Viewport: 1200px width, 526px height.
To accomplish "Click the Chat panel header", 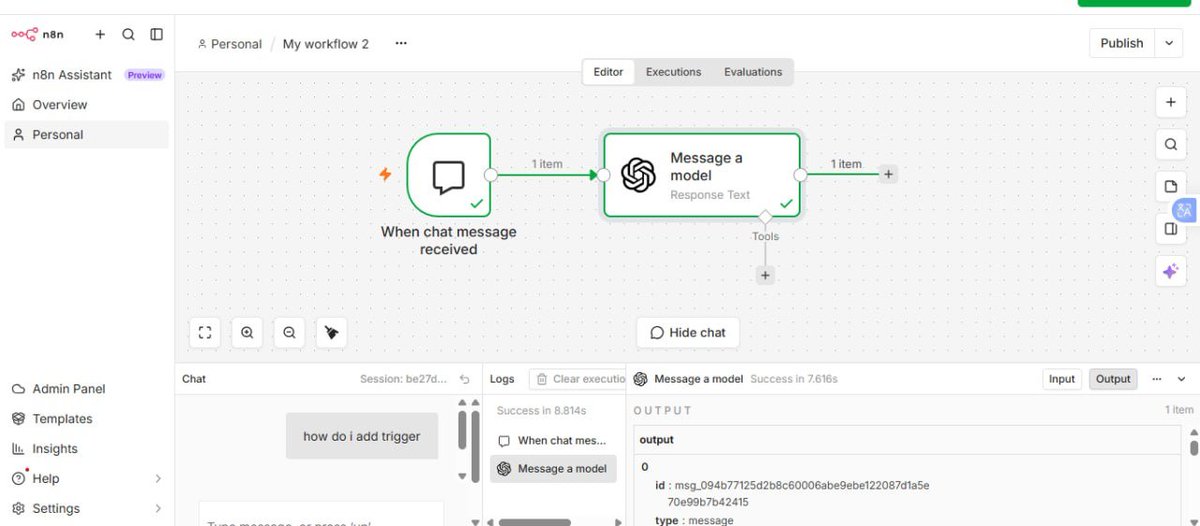I will click(194, 379).
